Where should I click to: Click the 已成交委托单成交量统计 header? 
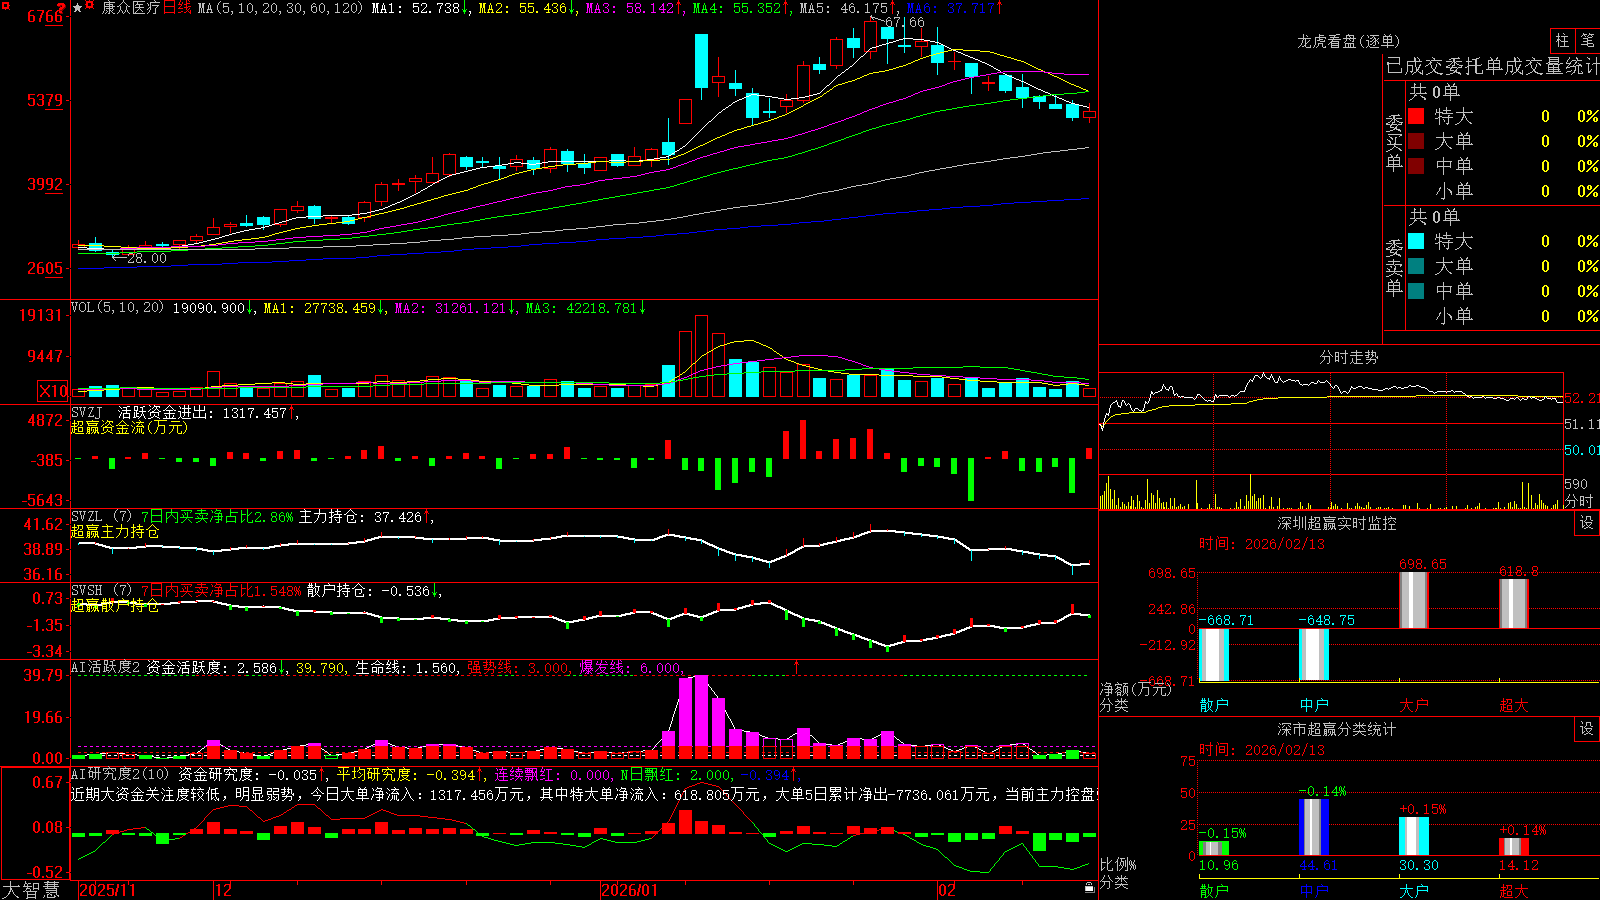point(1492,66)
